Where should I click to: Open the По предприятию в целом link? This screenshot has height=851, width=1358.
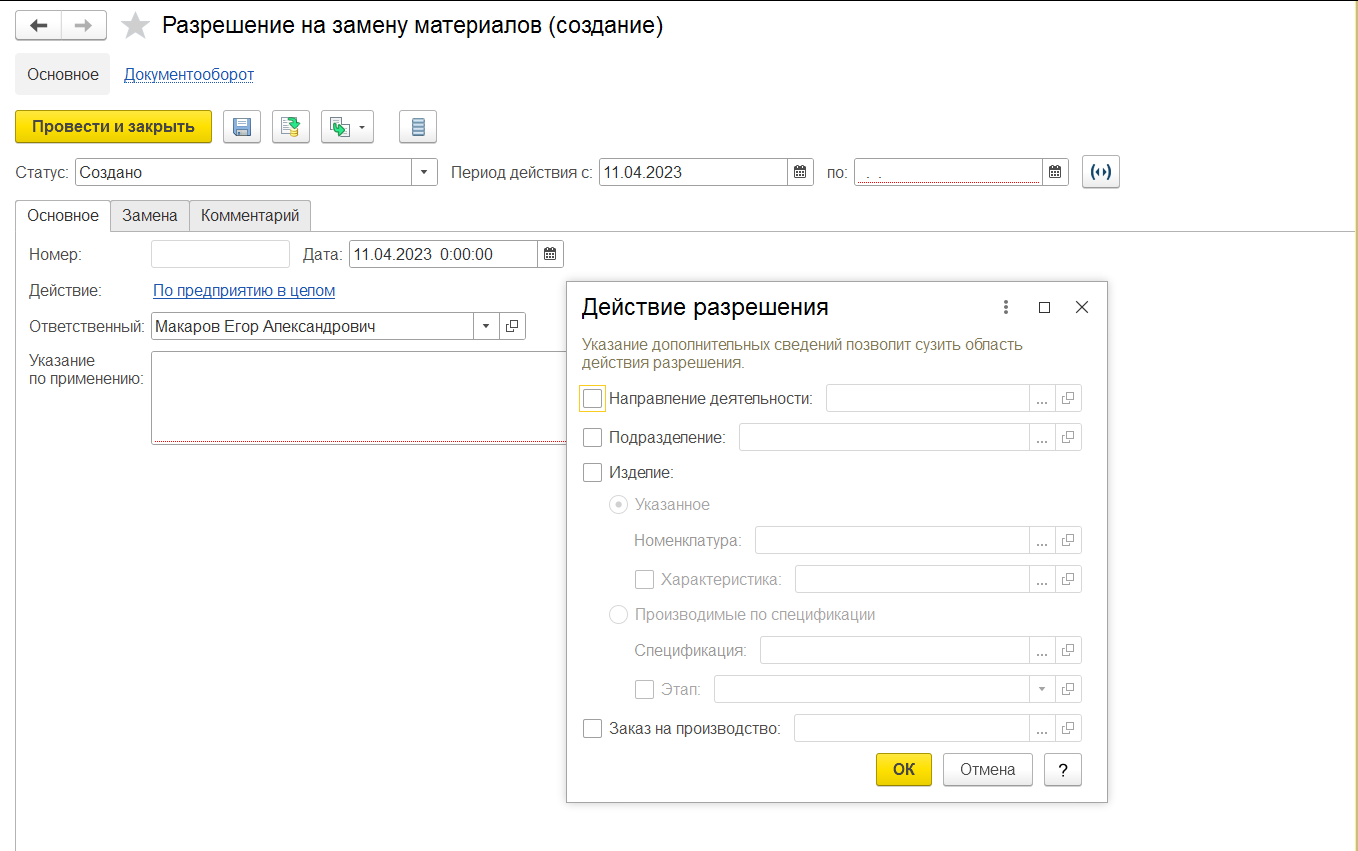click(244, 290)
